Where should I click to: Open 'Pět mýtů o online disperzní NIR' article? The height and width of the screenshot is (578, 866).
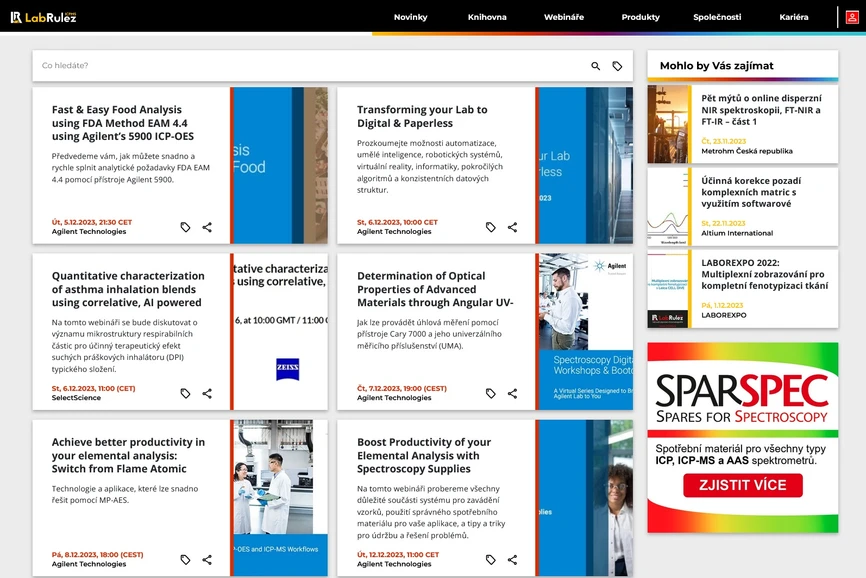point(761,110)
